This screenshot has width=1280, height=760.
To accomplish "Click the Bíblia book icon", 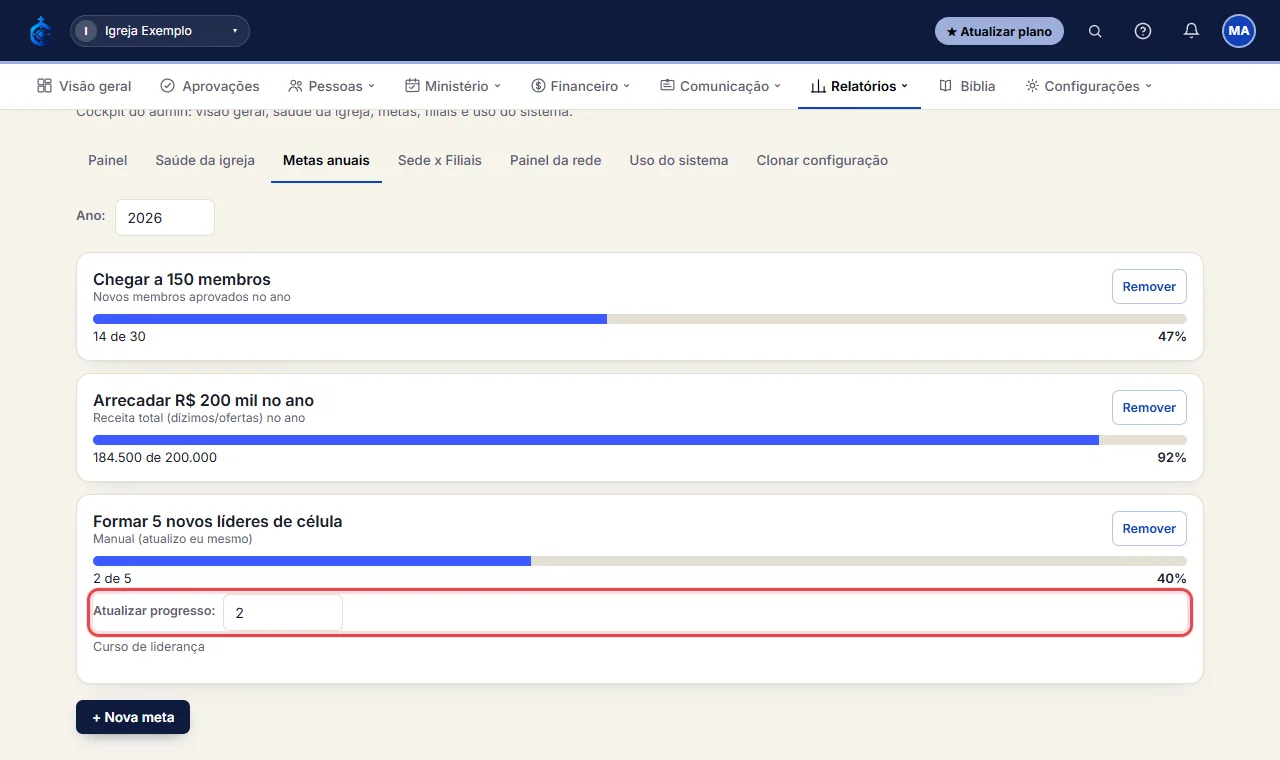I will [946, 86].
